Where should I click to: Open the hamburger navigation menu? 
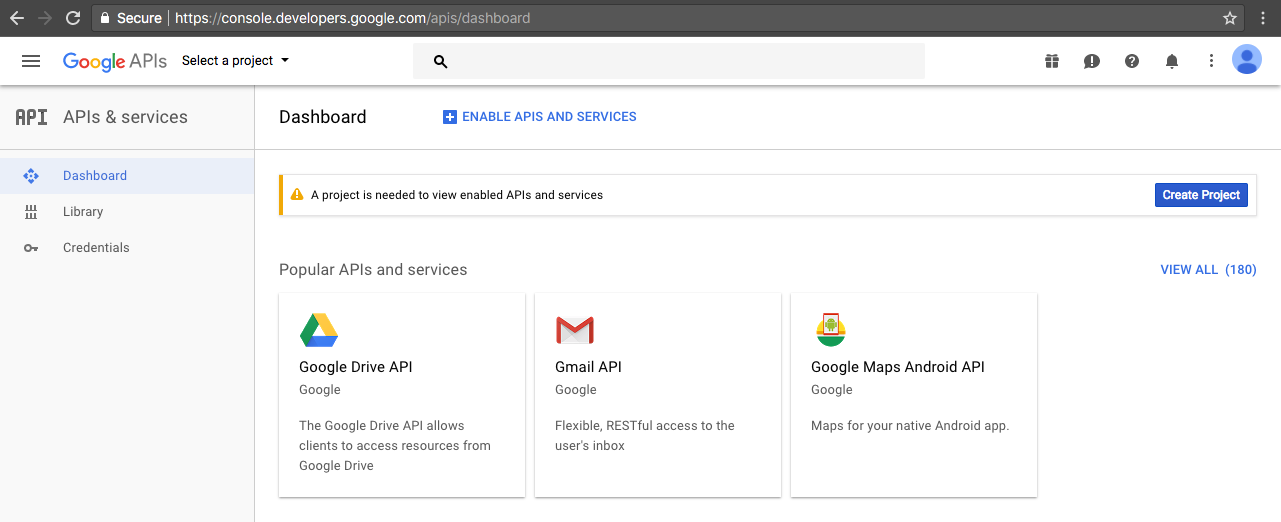tap(31, 61)
